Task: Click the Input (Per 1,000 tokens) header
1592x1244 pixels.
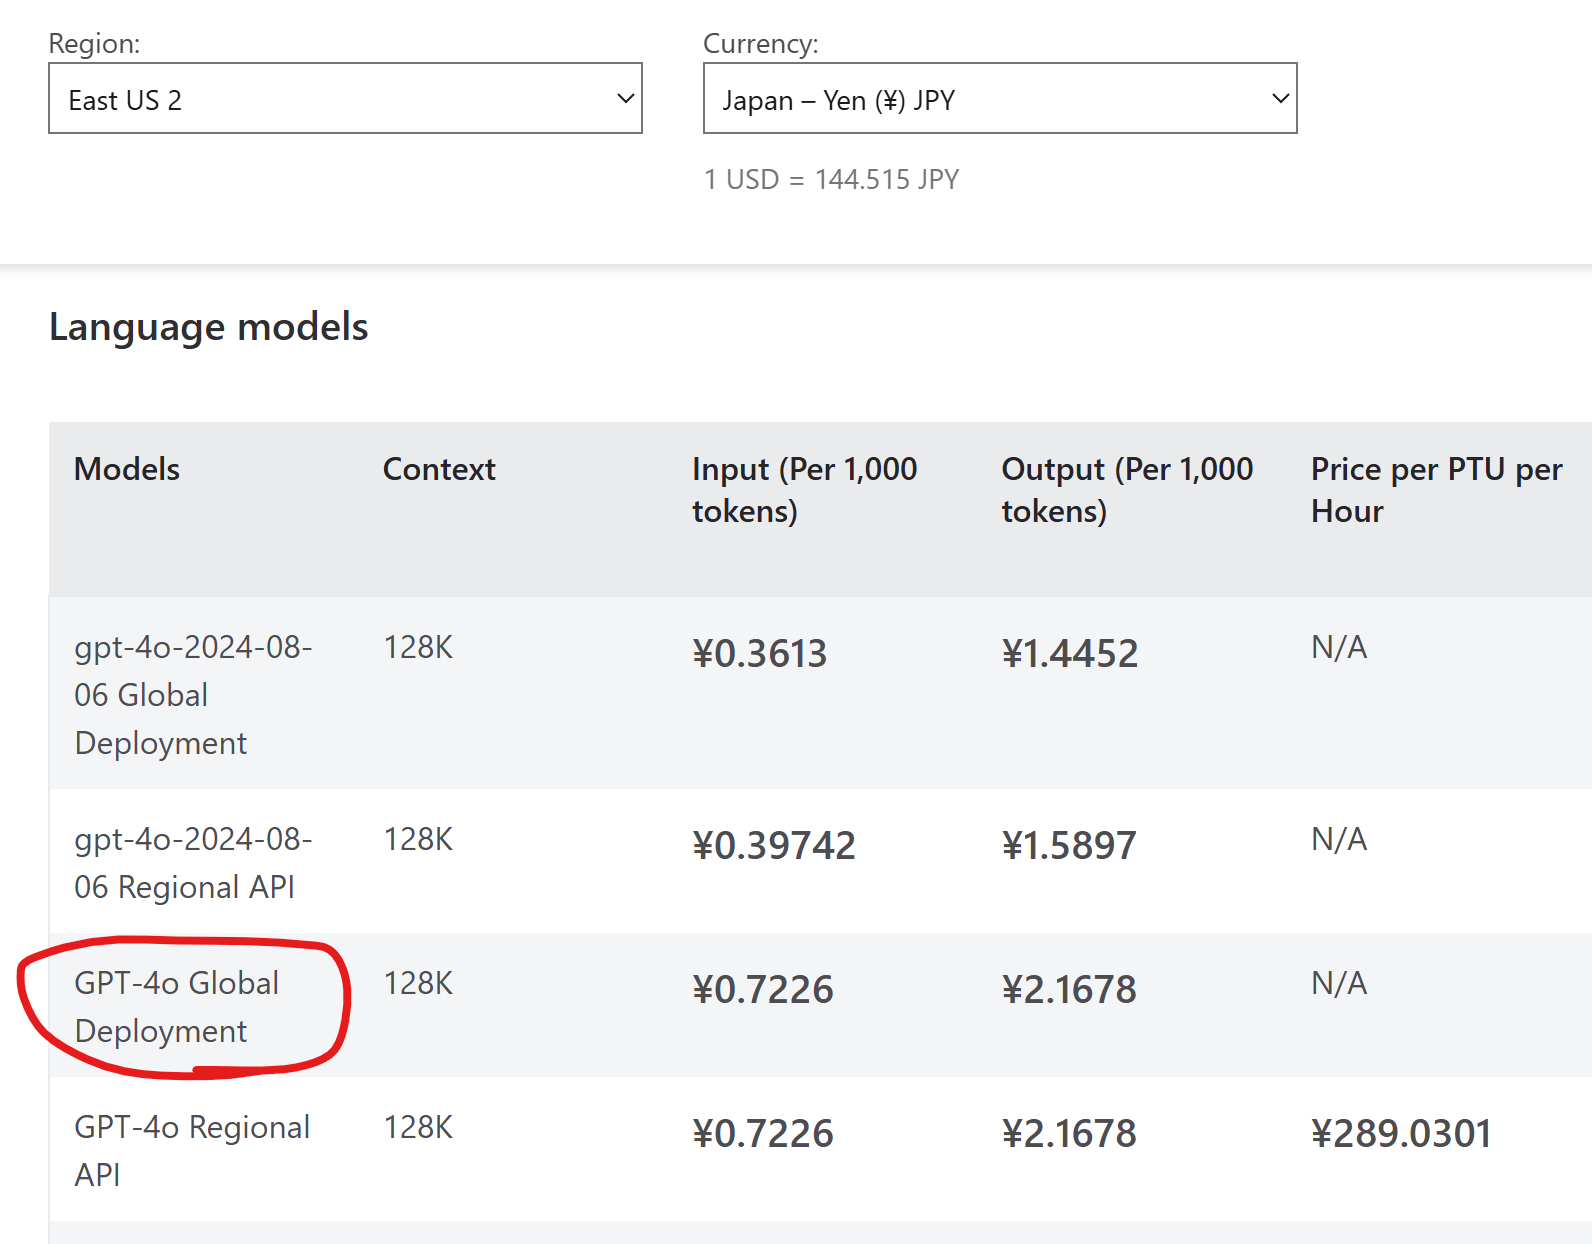Action: 804,490
